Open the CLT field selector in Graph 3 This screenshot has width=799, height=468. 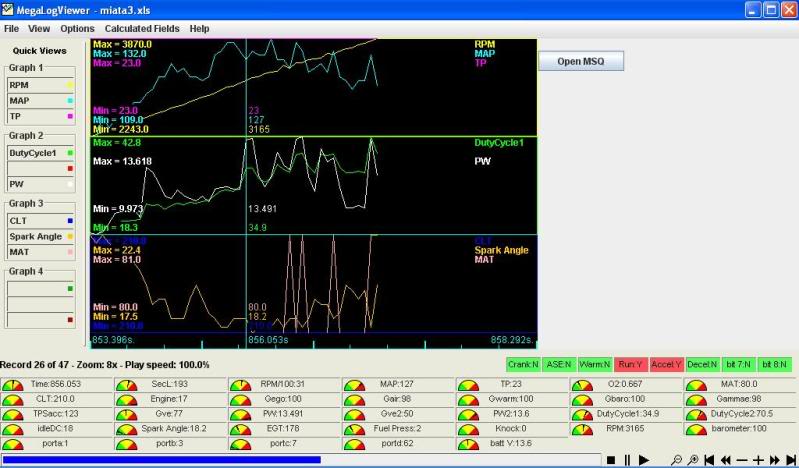[41, 221]
